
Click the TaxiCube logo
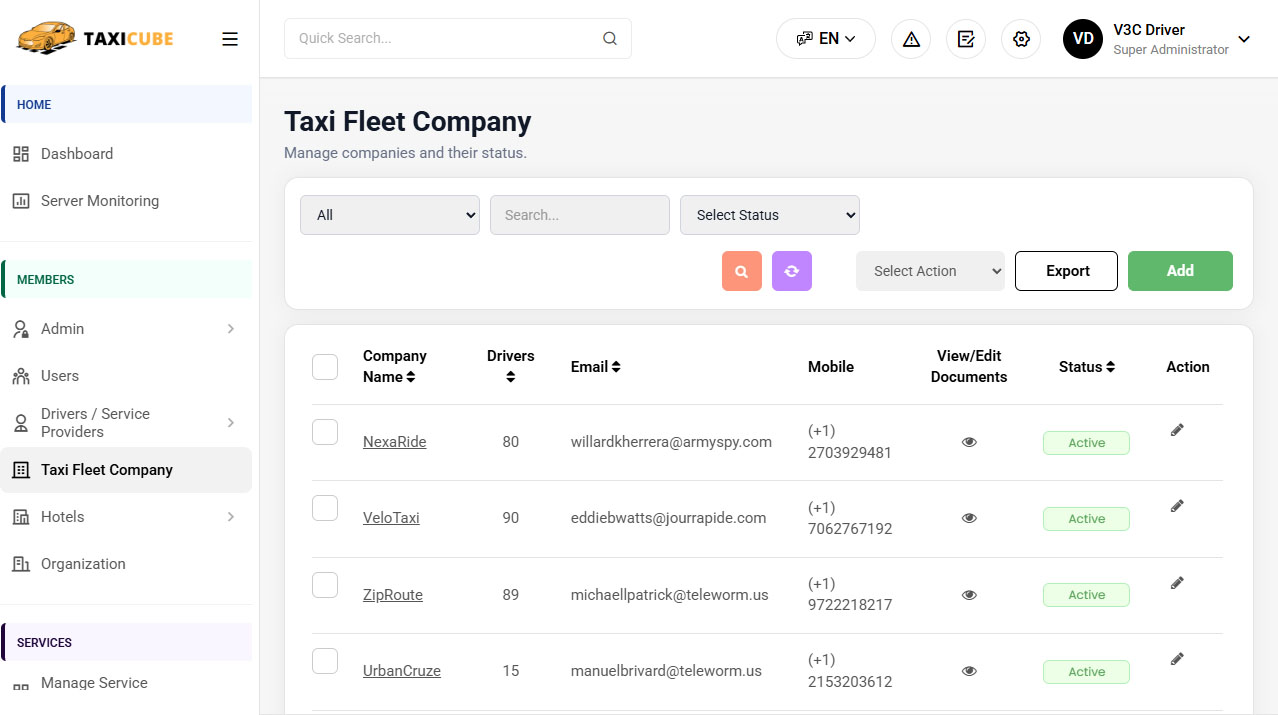pyautogui.click(x=95, y=39)
